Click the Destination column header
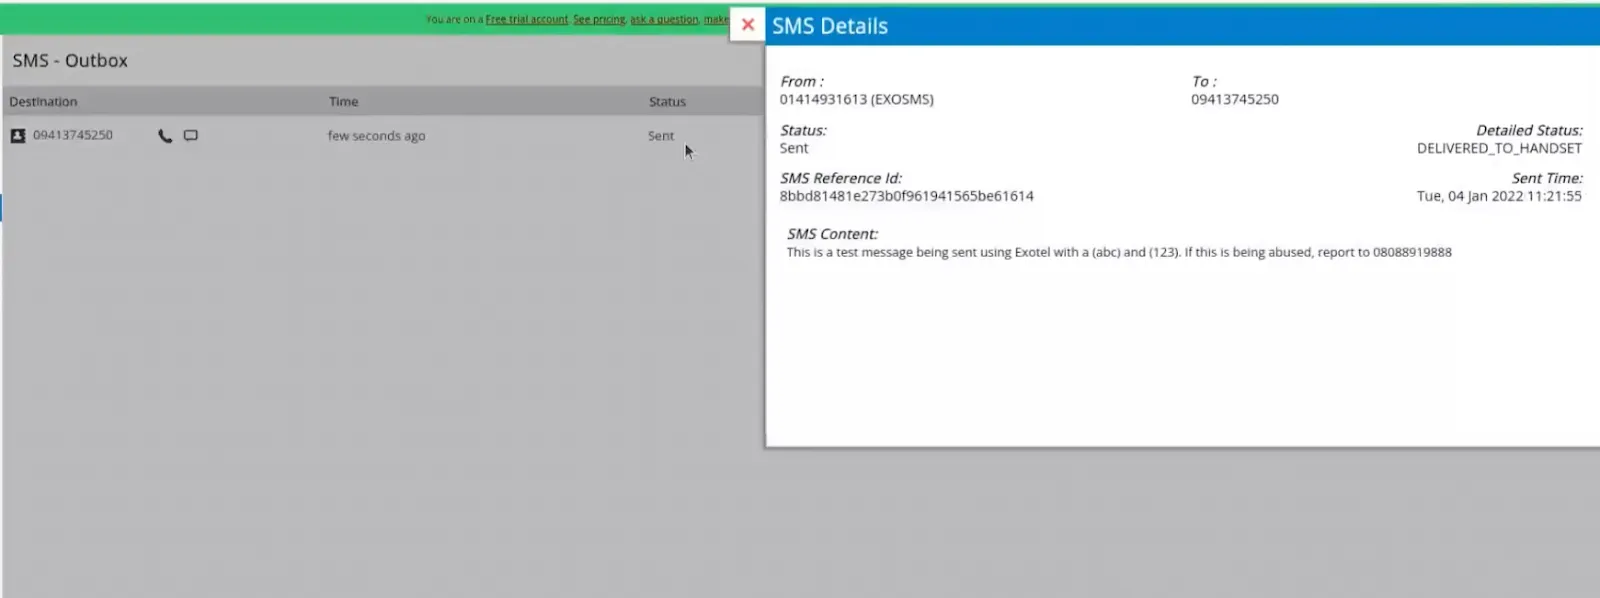 pos(43,101)
